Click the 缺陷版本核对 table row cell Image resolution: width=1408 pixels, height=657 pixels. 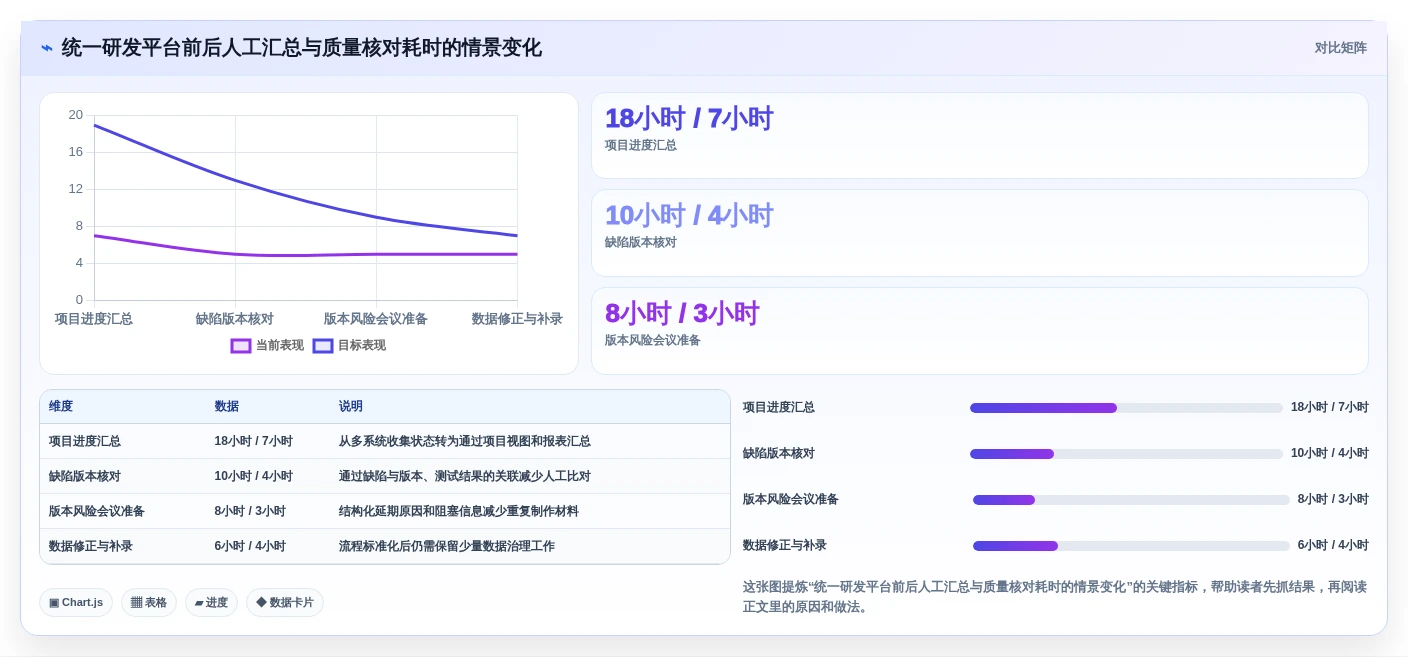coord(85,476)
